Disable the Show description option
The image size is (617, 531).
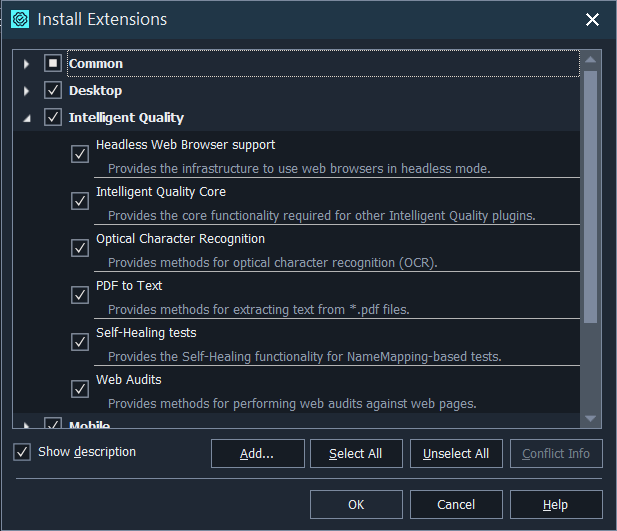pos(22,452)
